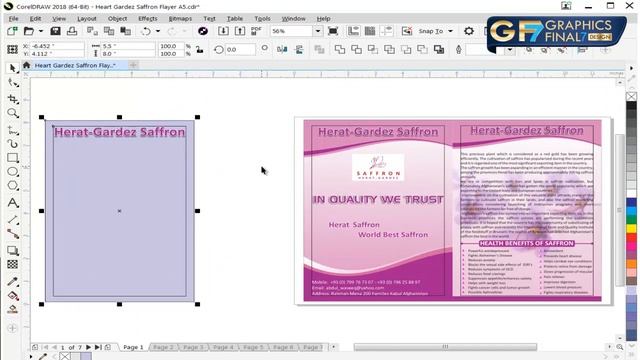Viewport: 640px width, 360px height.
Task: Click the Print icon
Action: click(x=72, y=31)
